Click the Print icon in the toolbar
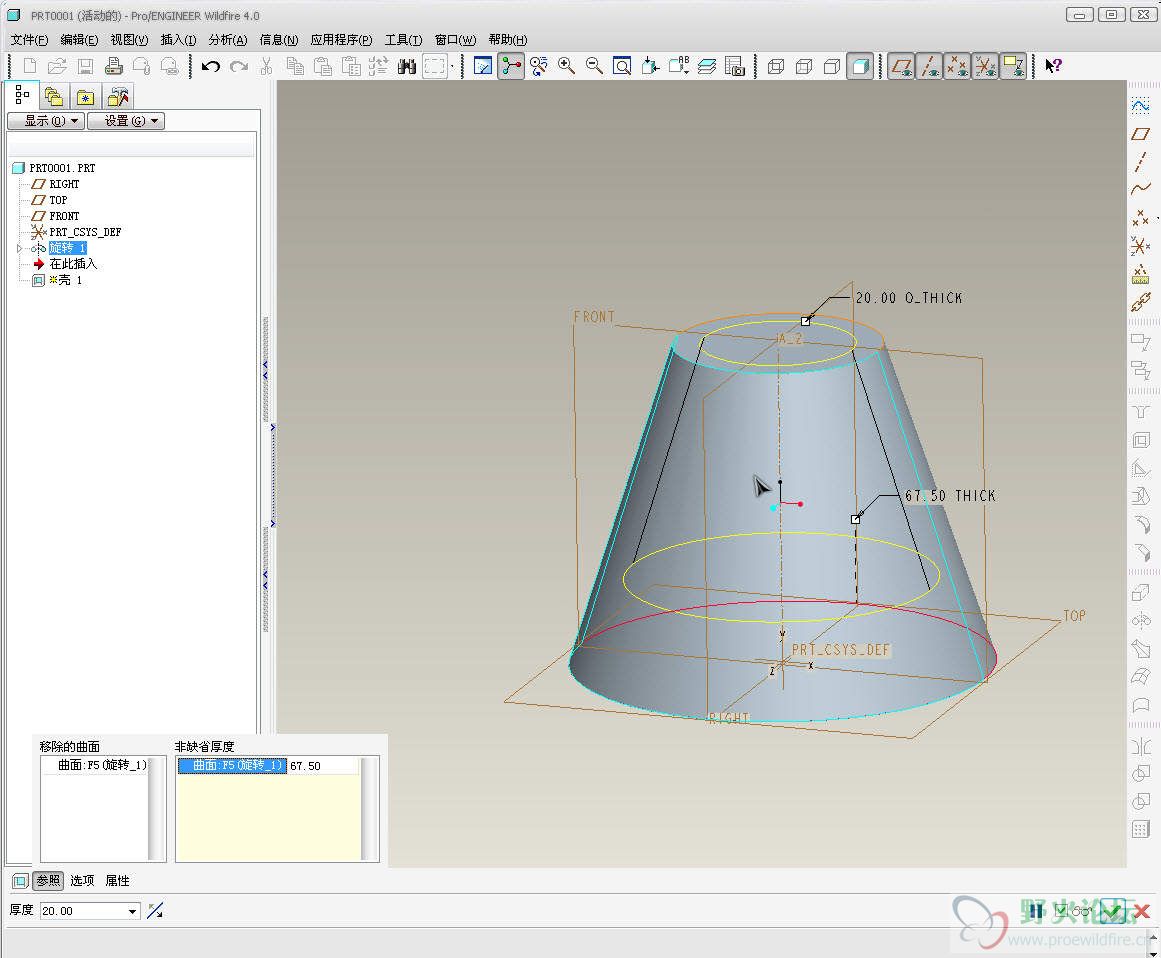The image size is (1161, 958). (x=113, y=67)
